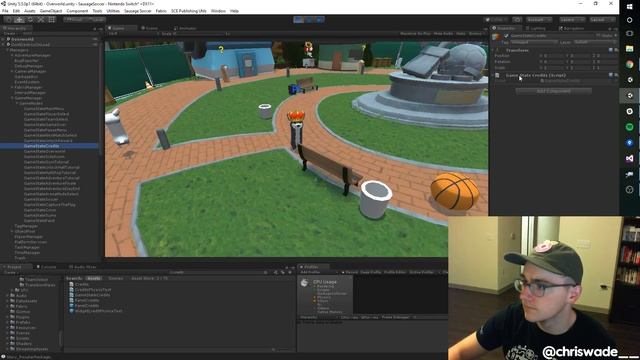Select the GameStateCredits asset in Project
This screenshot has width=640, height=360.
[92, 295]
